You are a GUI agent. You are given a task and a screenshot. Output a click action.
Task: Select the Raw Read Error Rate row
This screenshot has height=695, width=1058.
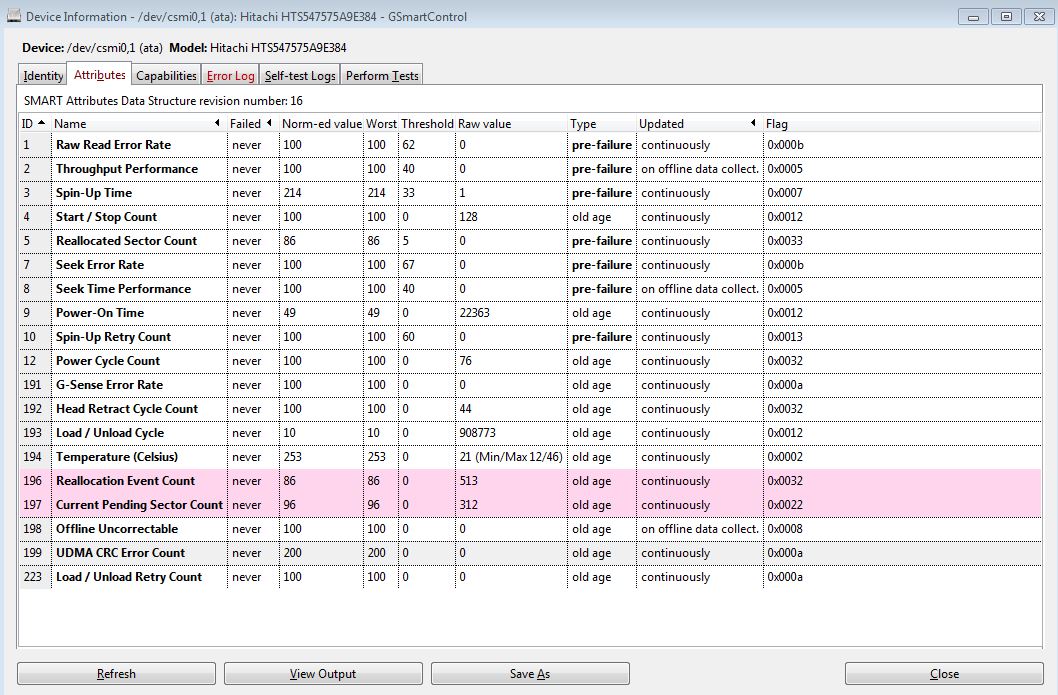(x=530, y=145)
